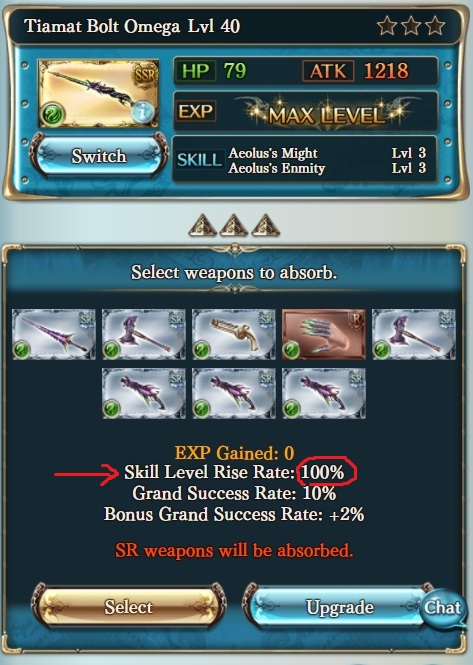Open the weapon info icon
Image resolution: width=473 pixels, height=665 pixels.
(x=142, y=112)
